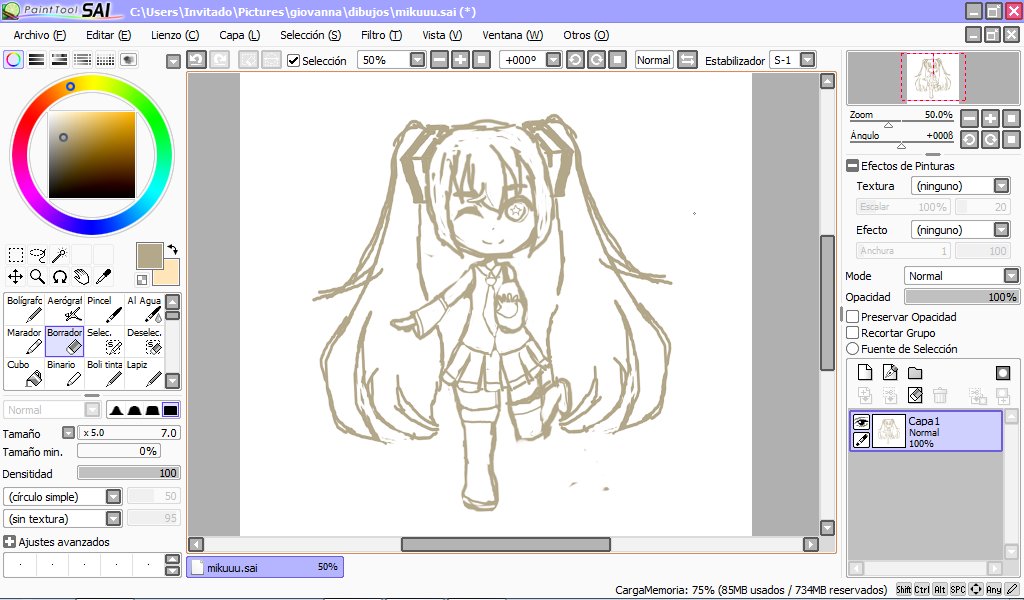Screen dimensions: 1024x600
Task: Open brush texture sin textura dropdown
Action: (x=114, y=519)
